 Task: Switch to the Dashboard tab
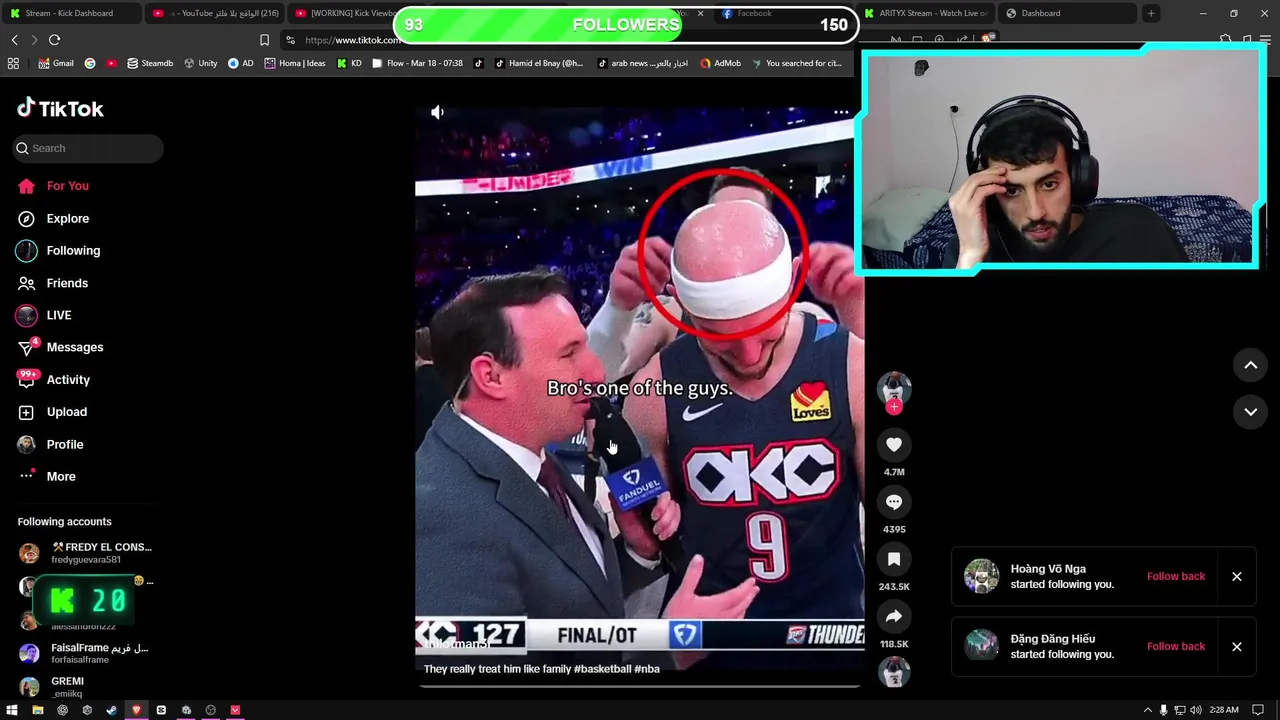pos(1067,13)
